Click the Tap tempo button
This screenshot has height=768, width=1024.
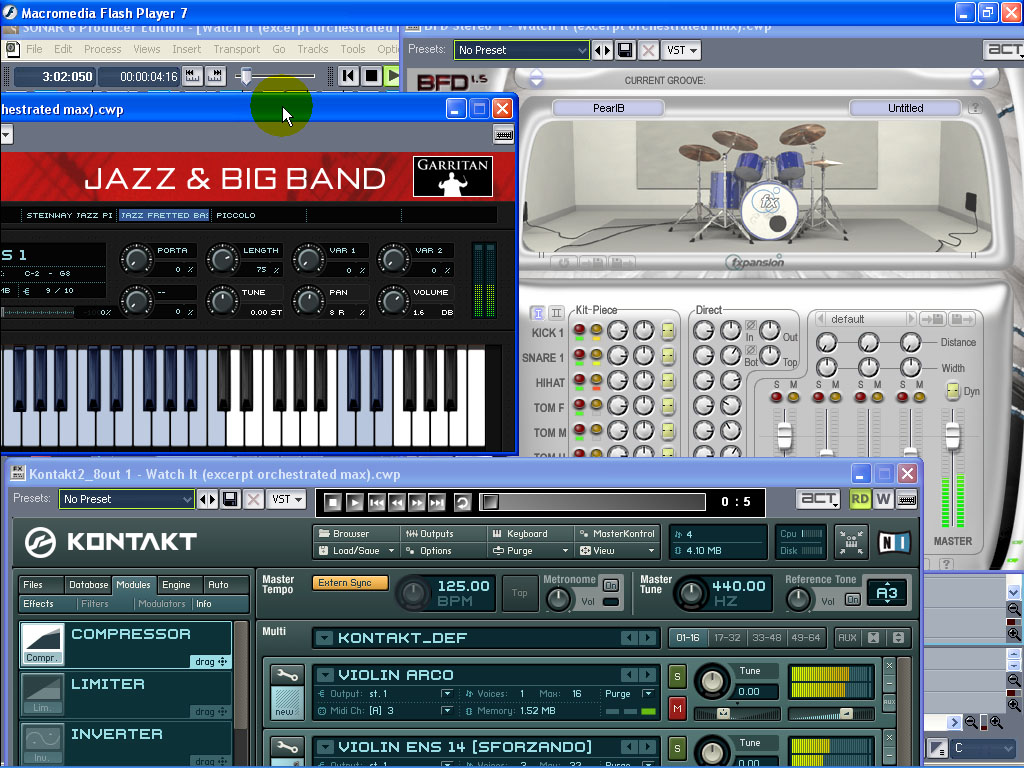519,593
